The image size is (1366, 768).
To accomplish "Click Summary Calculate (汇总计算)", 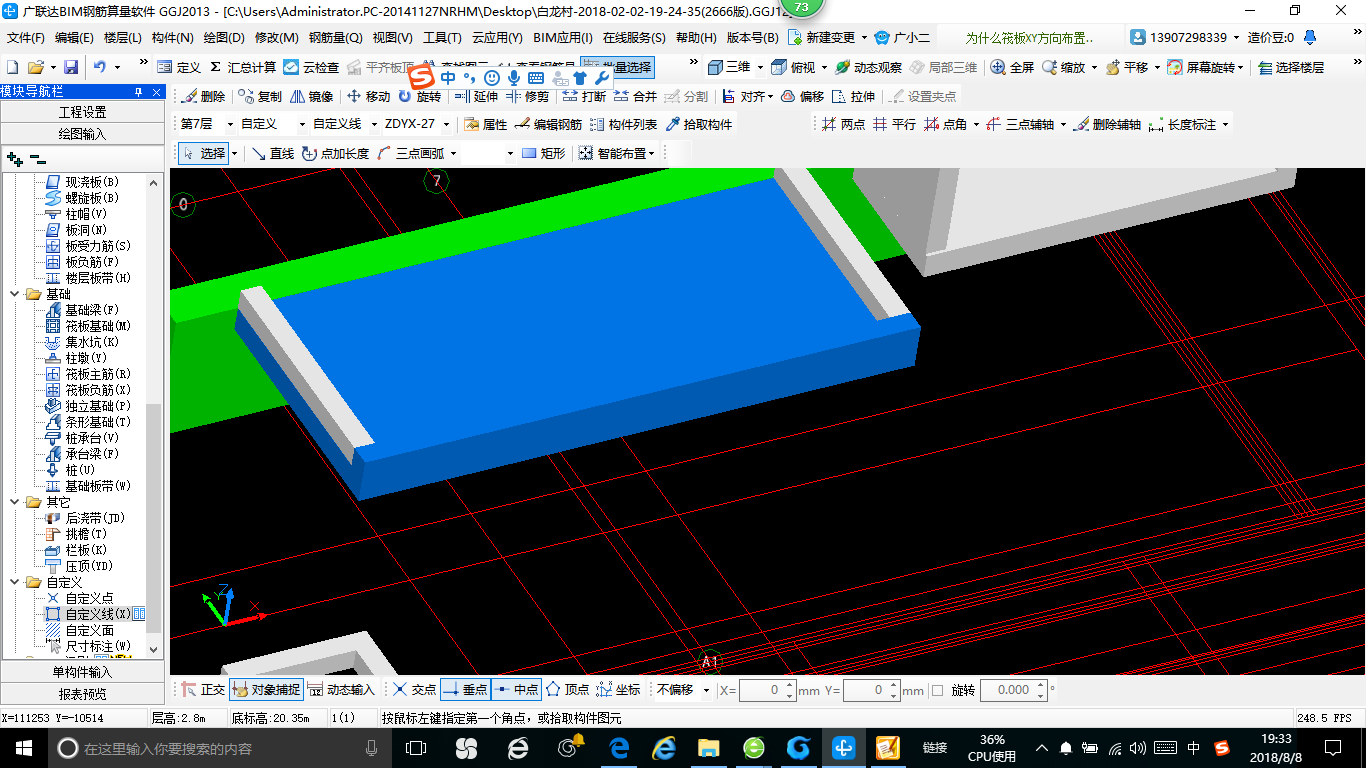I will pyautogui.click(x=242, y=67).
